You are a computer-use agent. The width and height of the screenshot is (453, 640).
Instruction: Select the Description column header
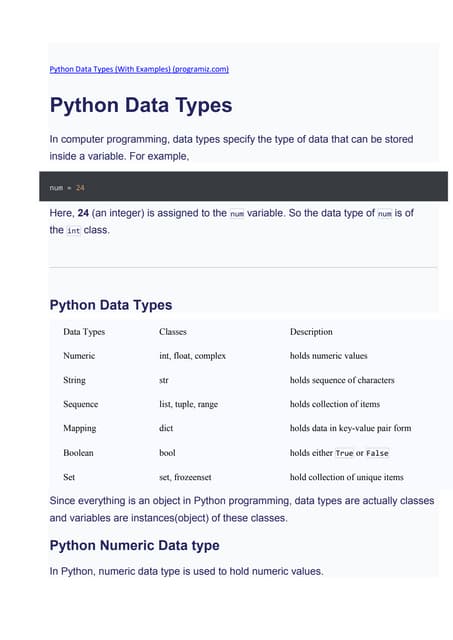[311, 332]
